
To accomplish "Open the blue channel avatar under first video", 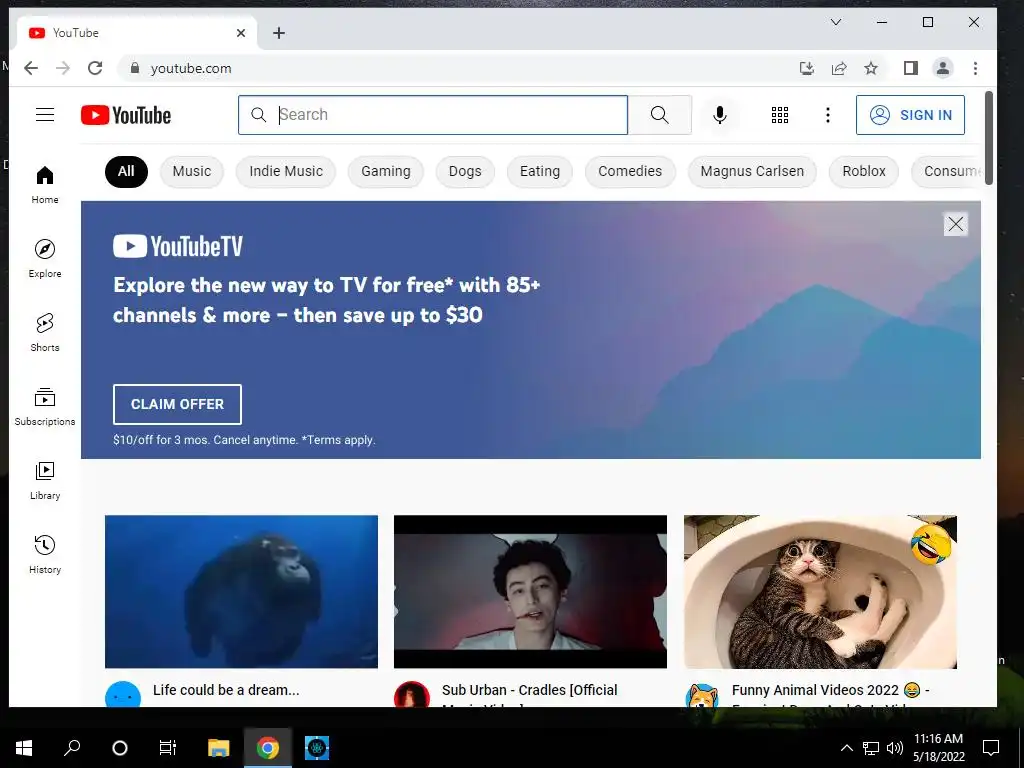I will click(123, 695).
